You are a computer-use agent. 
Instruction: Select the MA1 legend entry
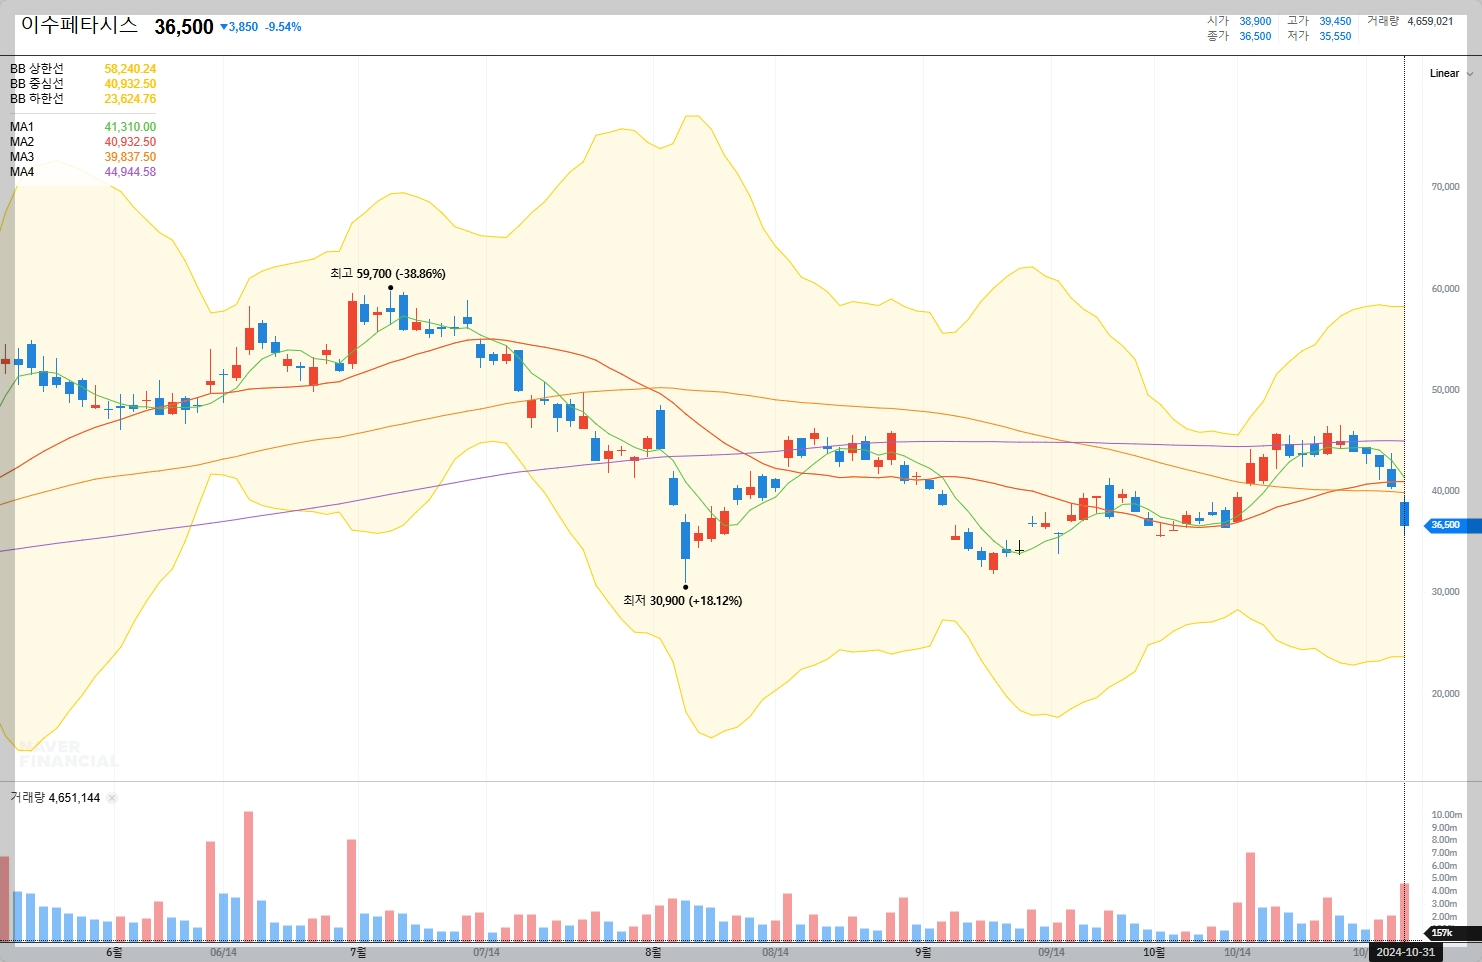[22, 127]
